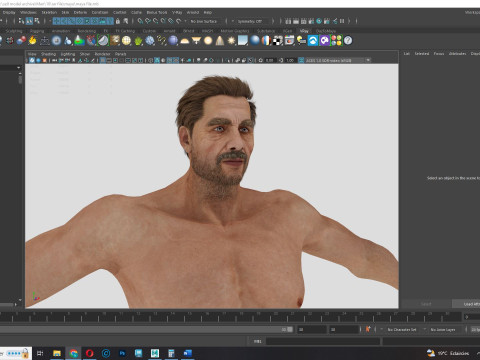Open the viewport Lighting menu
Viewport: 480px width, 360px height.
68,54
